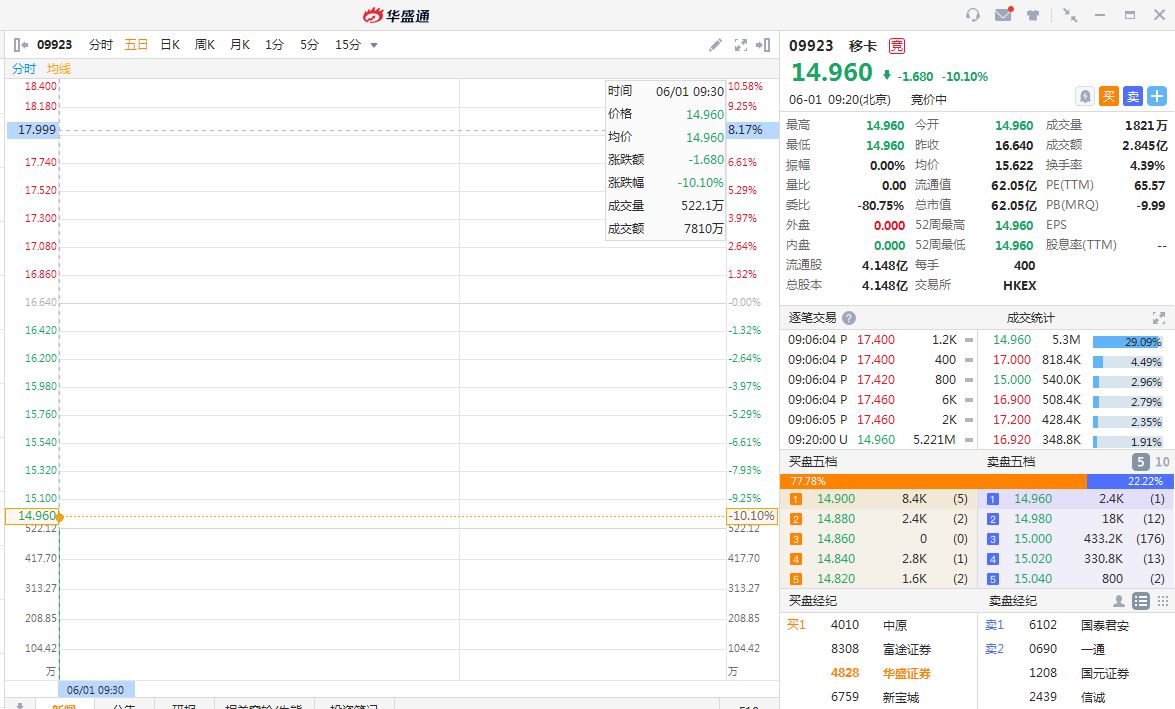Click the price alert bell icon

[1084, 96]
